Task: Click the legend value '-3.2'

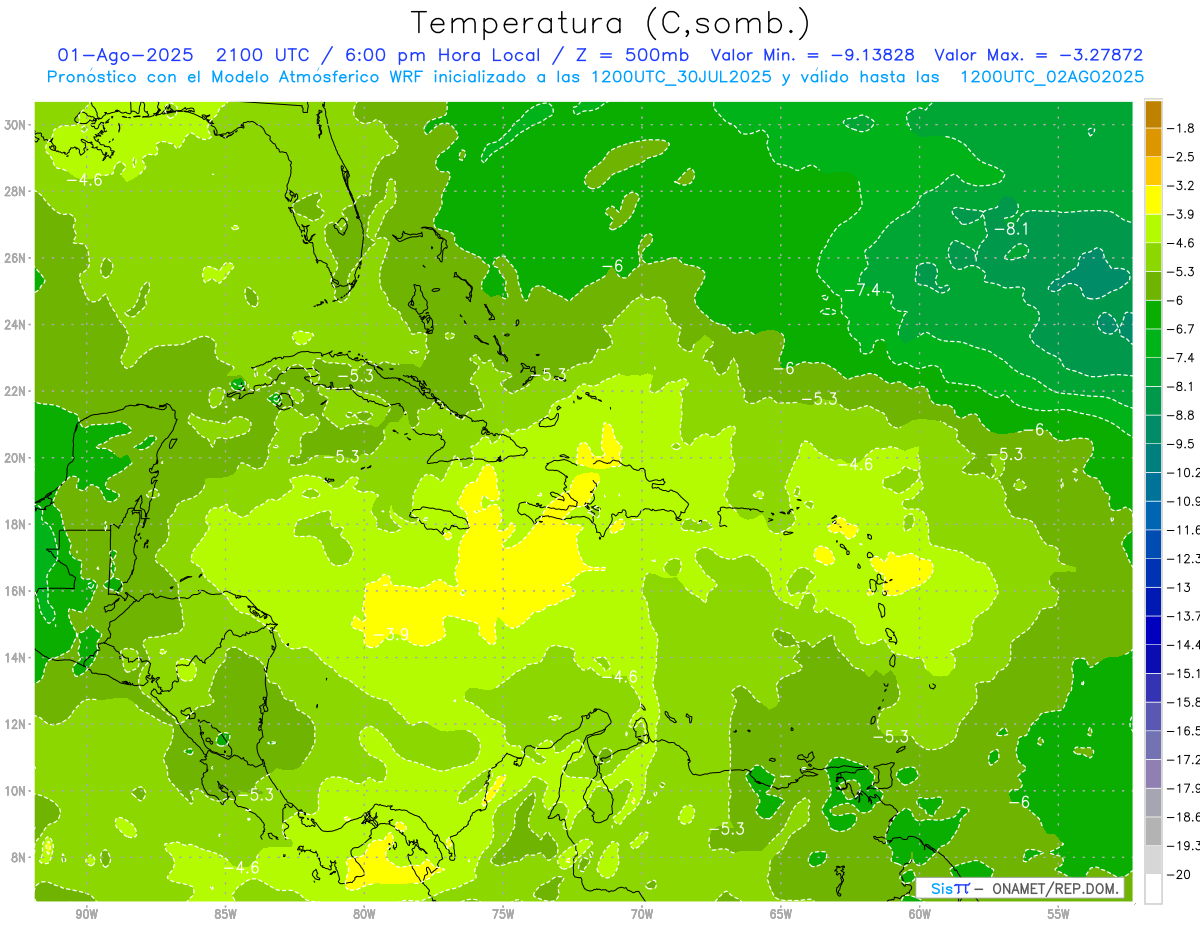Action: click(x=1181, y=186)
